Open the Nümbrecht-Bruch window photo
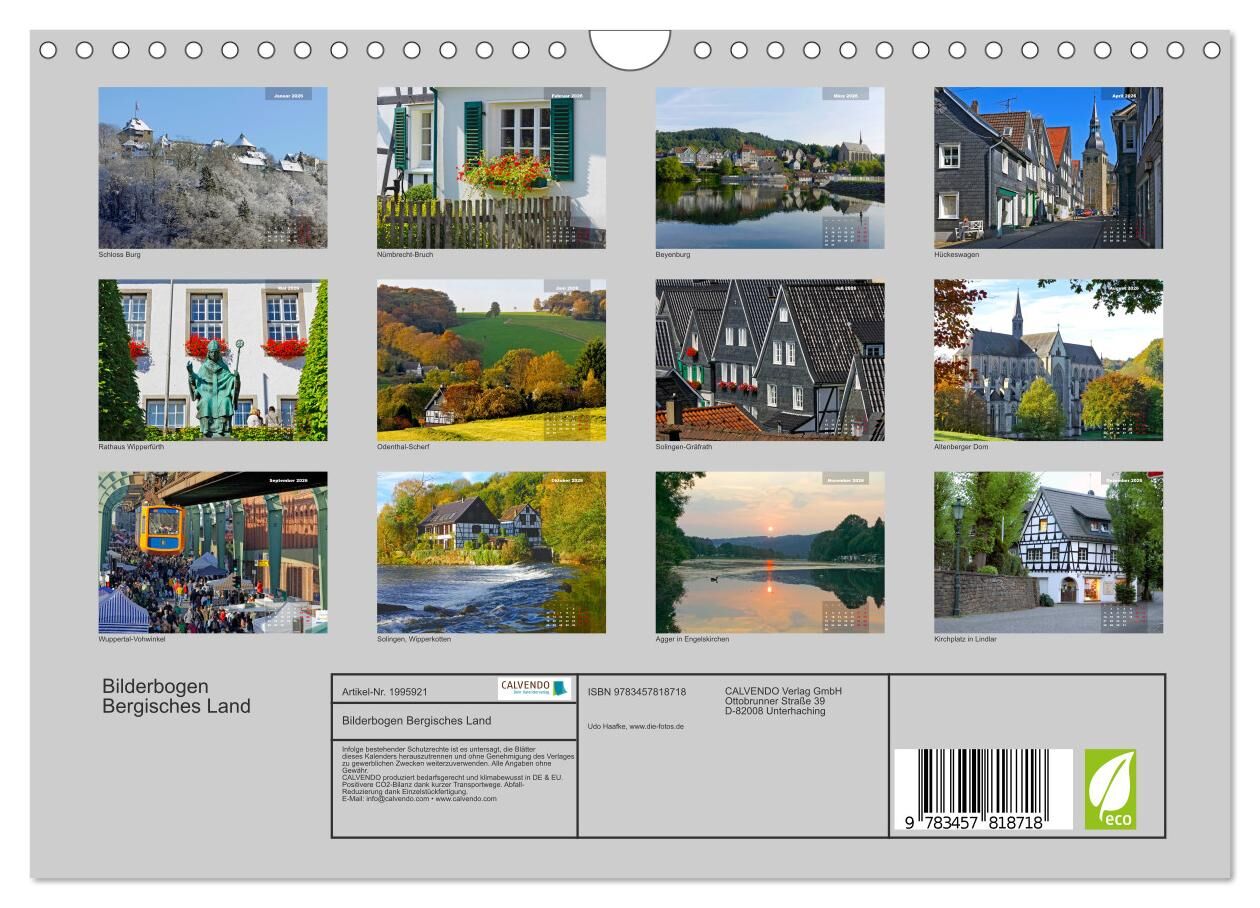 pyautogui.click(x=491, y=167)
